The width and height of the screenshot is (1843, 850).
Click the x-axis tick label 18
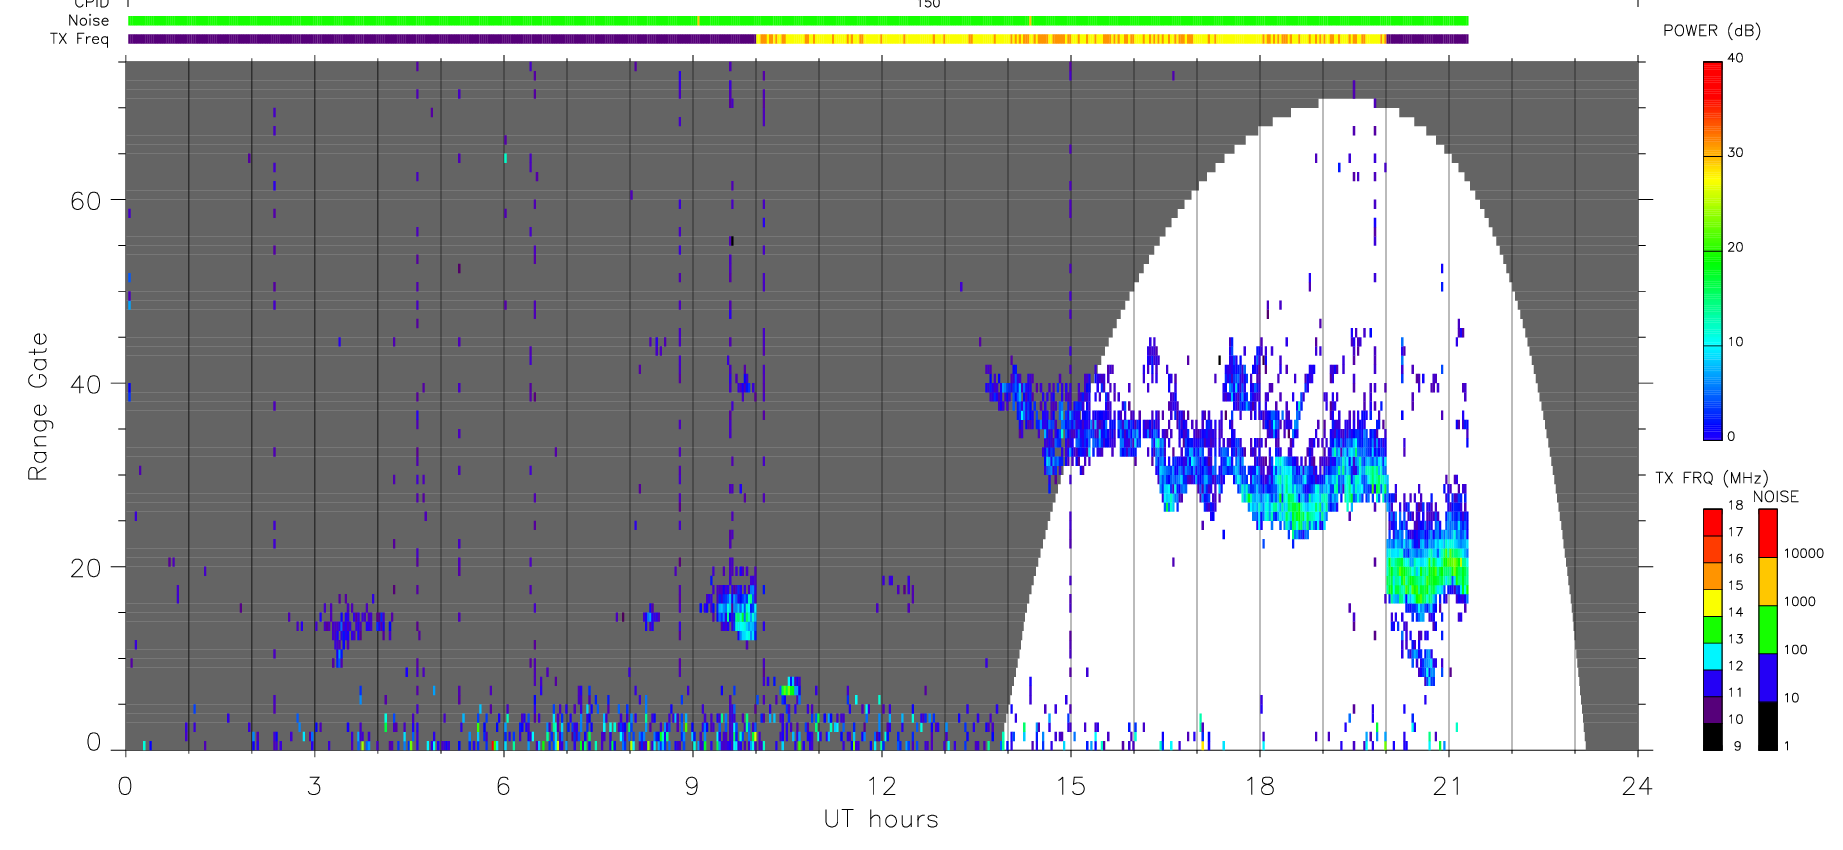pyautogui.click(x=1259, y=787)
